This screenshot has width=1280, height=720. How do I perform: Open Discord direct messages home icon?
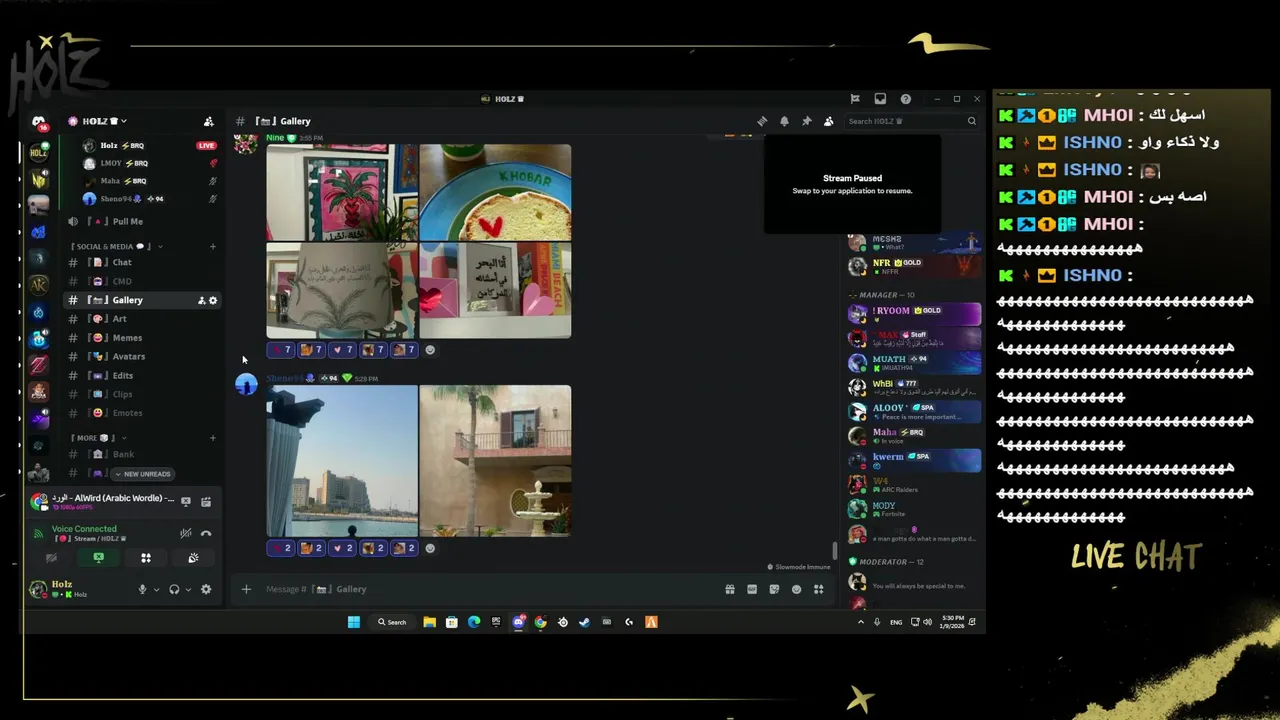pos(38,122)
